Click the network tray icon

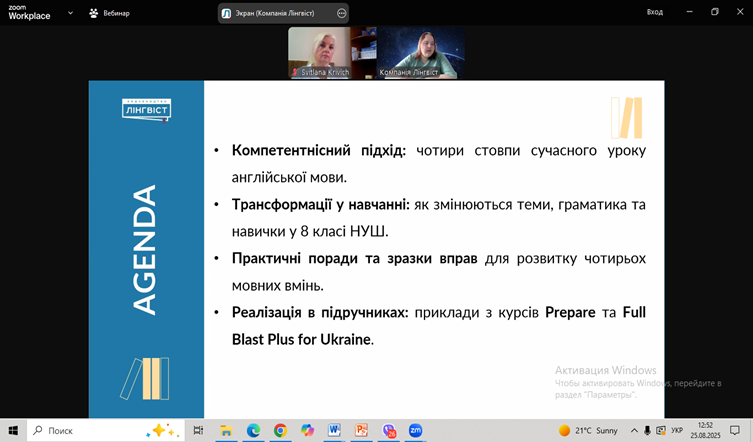coord(661,430)
